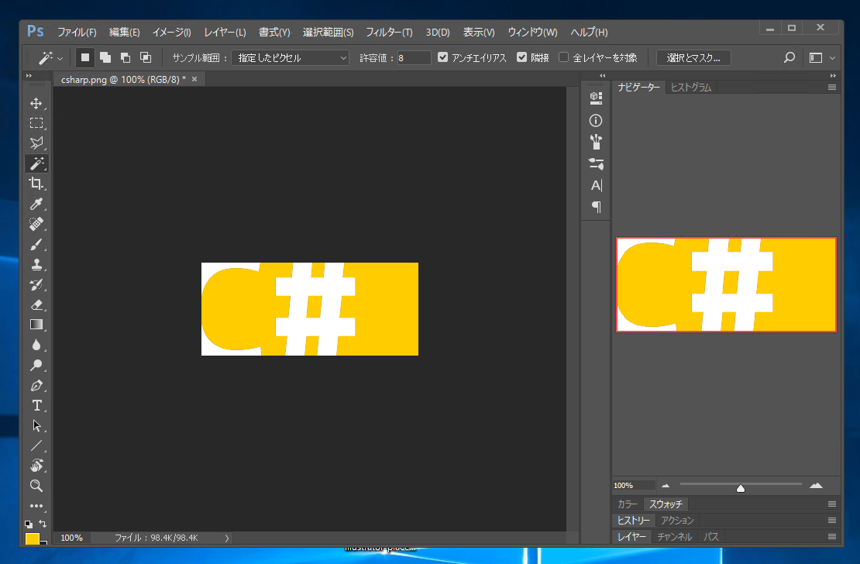Open the edit toolbar ellipsis menu
Viewport: 860px width, 564px height.
click(x=36, y=506)
